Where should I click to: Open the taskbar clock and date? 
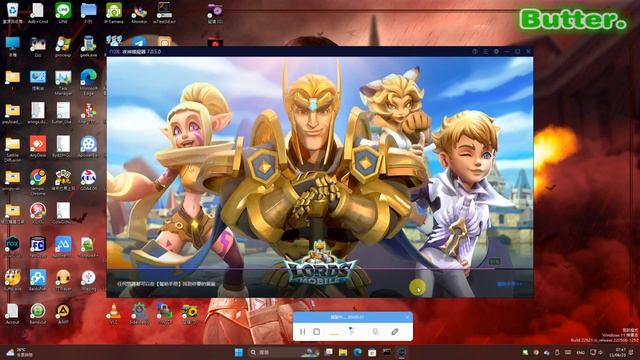coord(618,352)
